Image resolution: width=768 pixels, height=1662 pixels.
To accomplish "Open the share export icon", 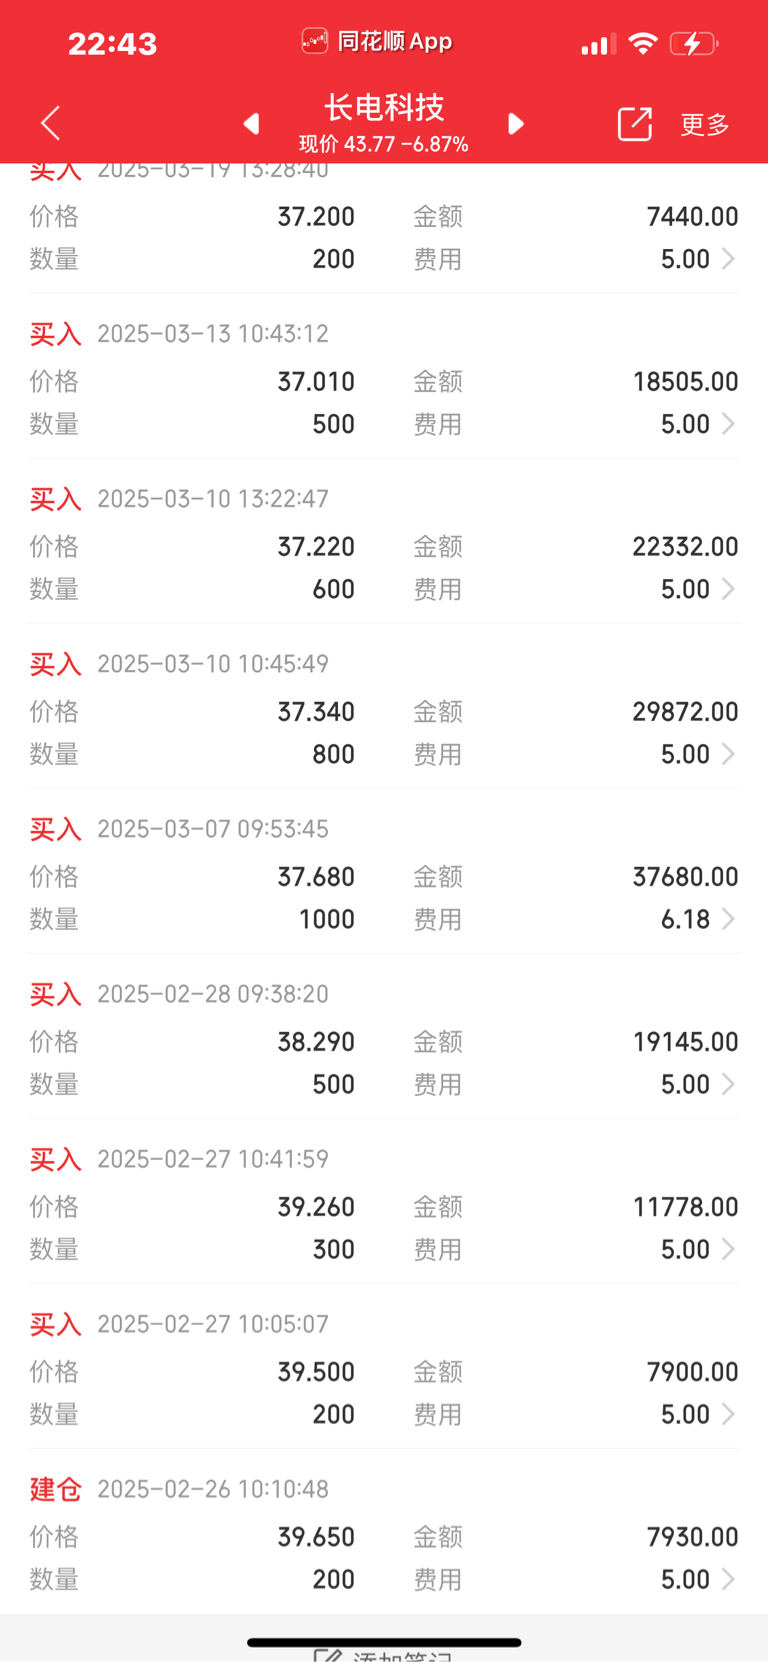I will [x=634, y=123].
